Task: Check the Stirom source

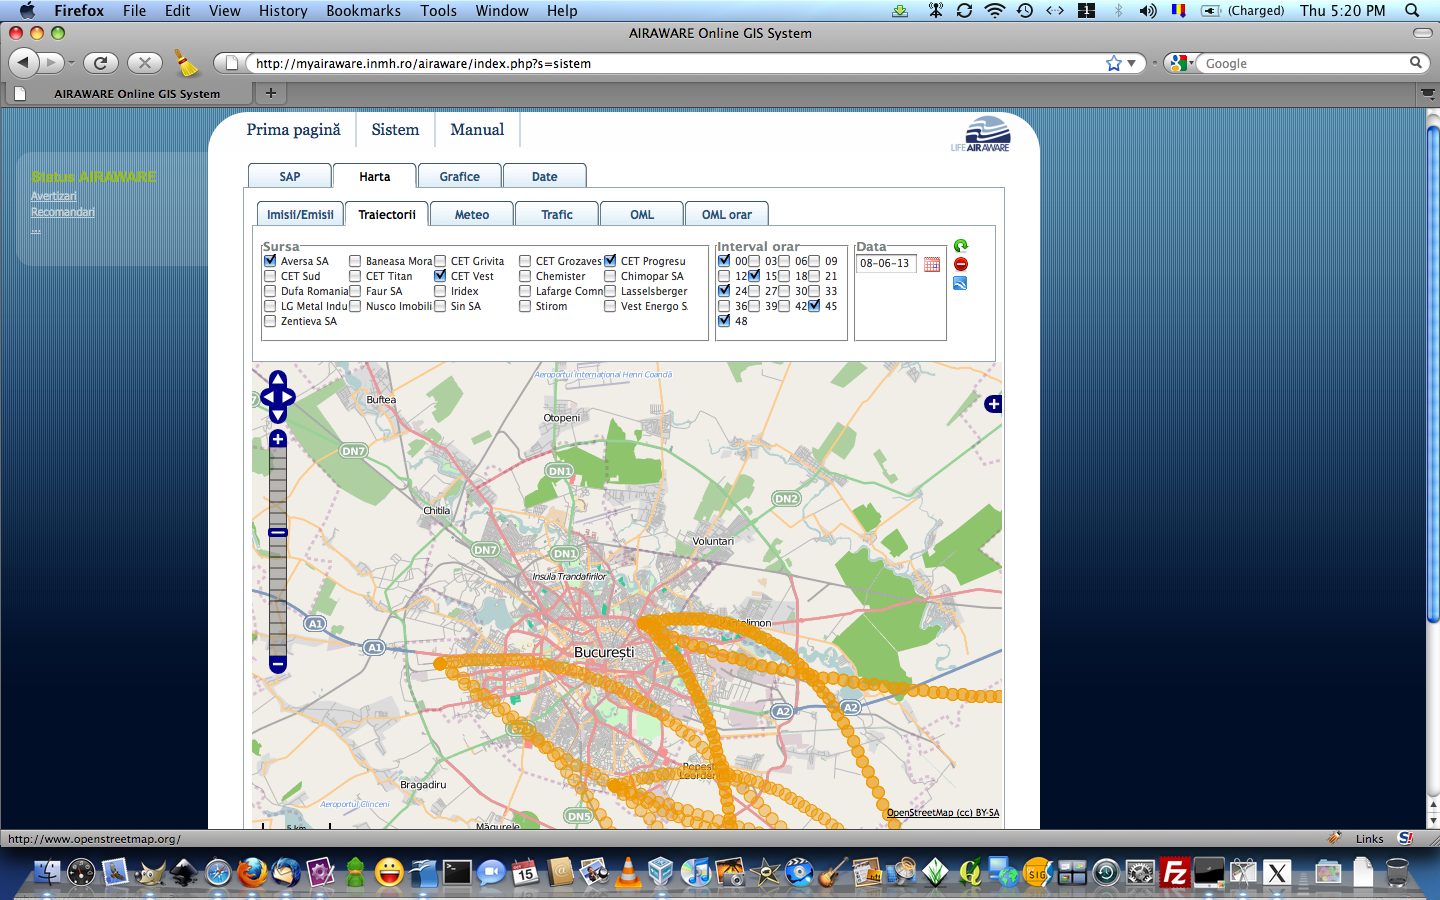Action: 525,306
